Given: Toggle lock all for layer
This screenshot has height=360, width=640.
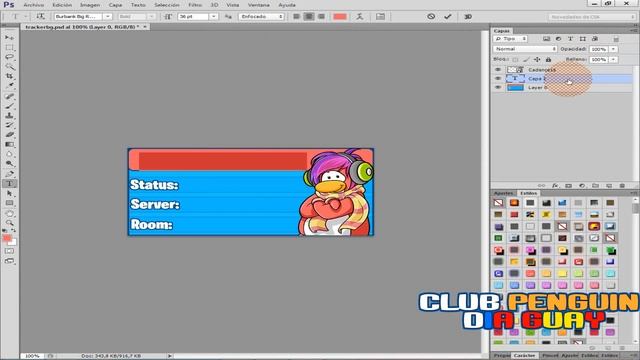Looking at the screenshot, I should [548, 60].
